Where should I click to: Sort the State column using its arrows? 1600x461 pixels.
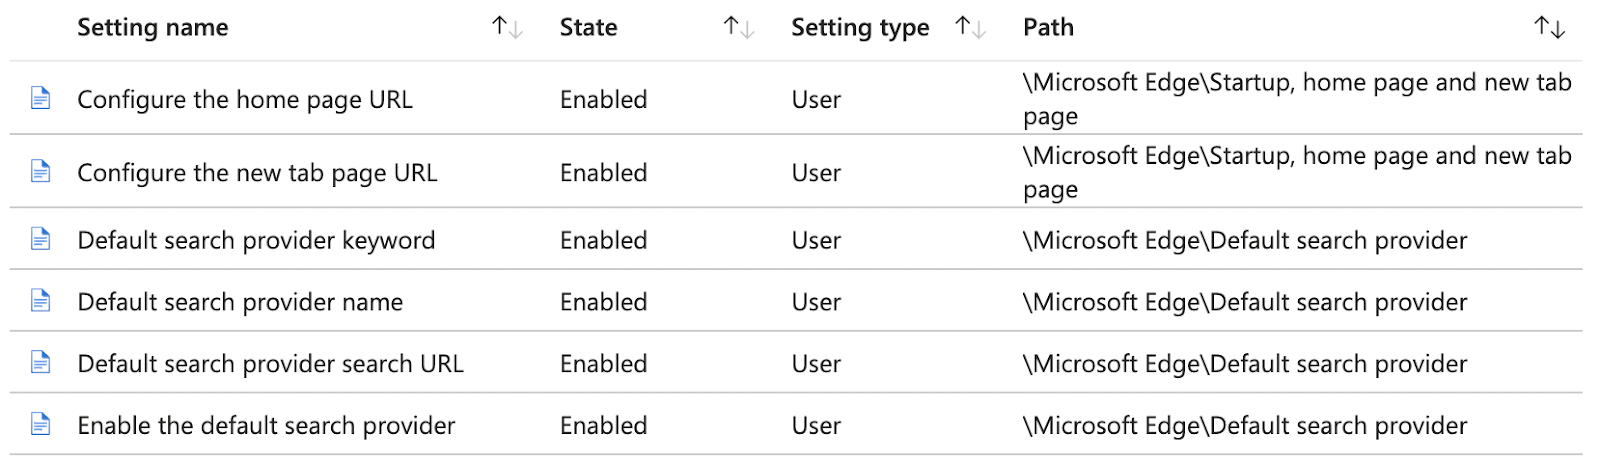click(739, 28)
